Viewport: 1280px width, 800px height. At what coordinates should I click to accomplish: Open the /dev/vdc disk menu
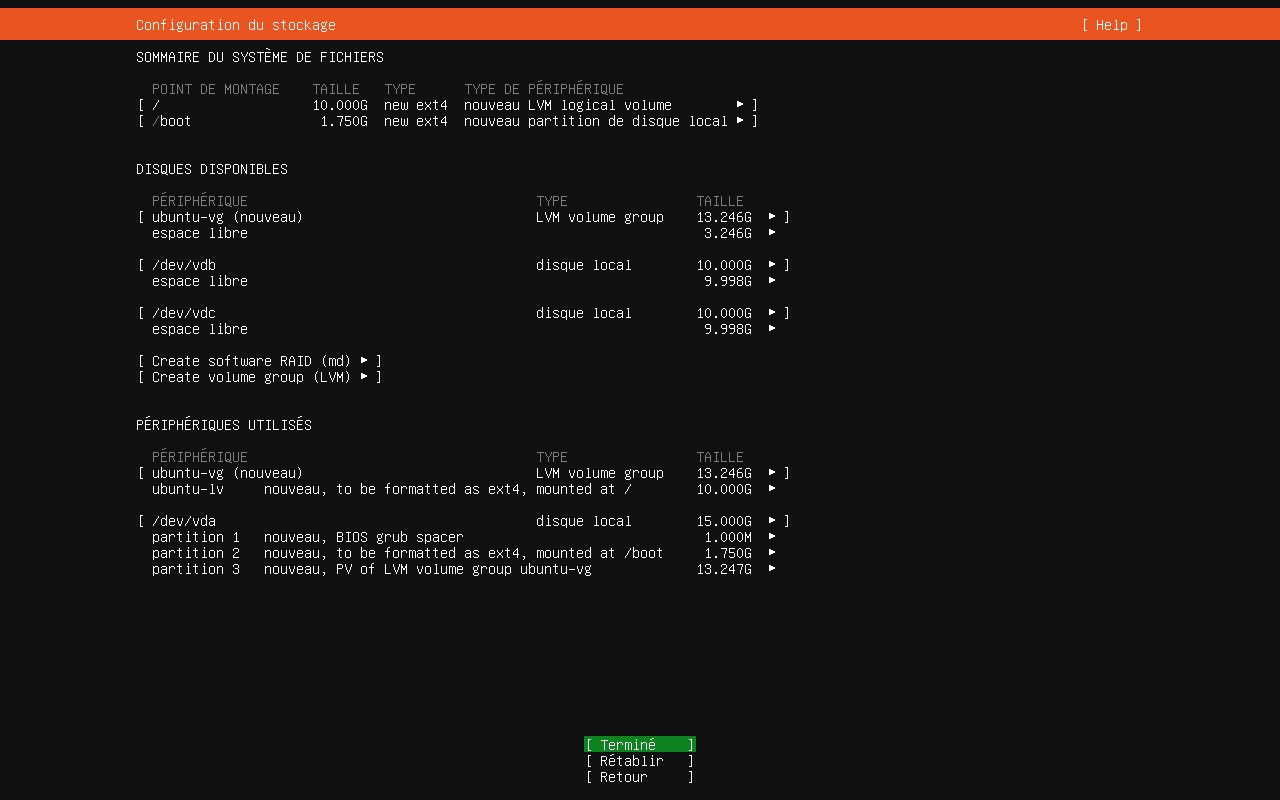pos(464,313)
